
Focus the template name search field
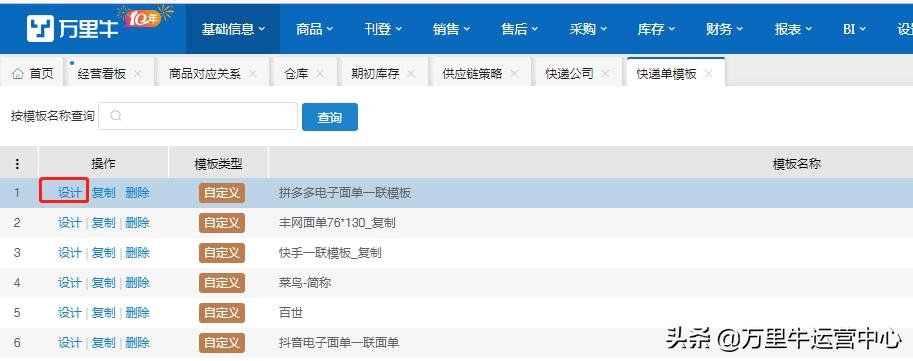point(198,116)
